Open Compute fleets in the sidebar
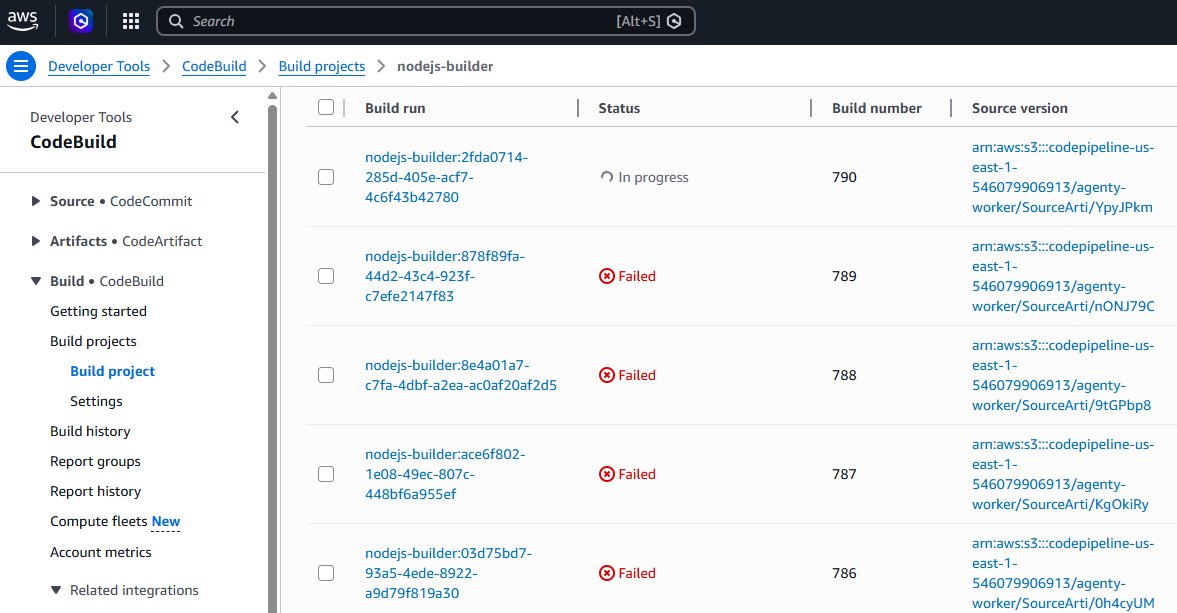The width and height of the screenshot is (1177, 613). pyautogui.click(x=98, y=521)
